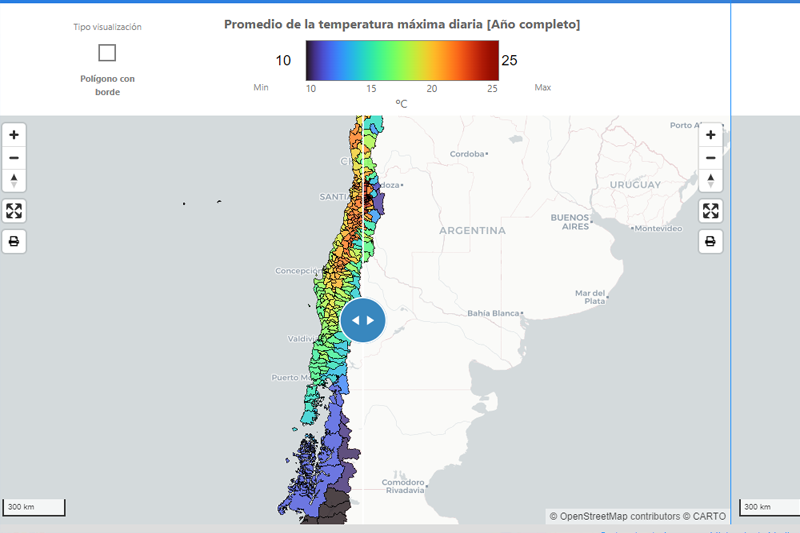
Task: Click the right map print button
Action: tap(710, 241)
